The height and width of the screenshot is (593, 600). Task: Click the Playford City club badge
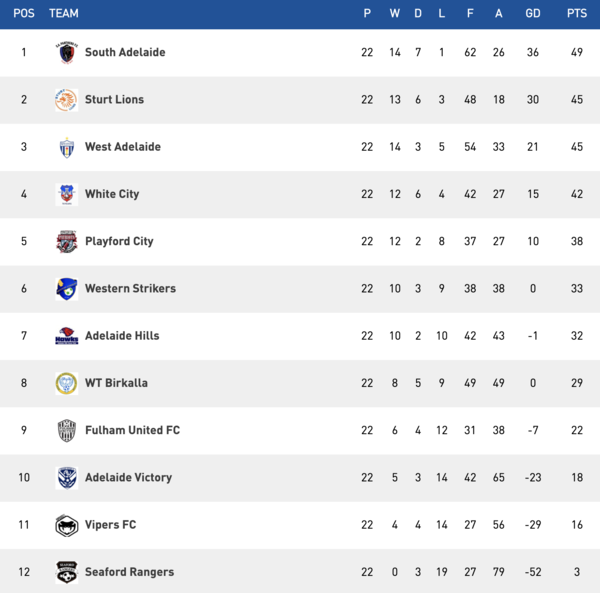(x=66, y=241)
